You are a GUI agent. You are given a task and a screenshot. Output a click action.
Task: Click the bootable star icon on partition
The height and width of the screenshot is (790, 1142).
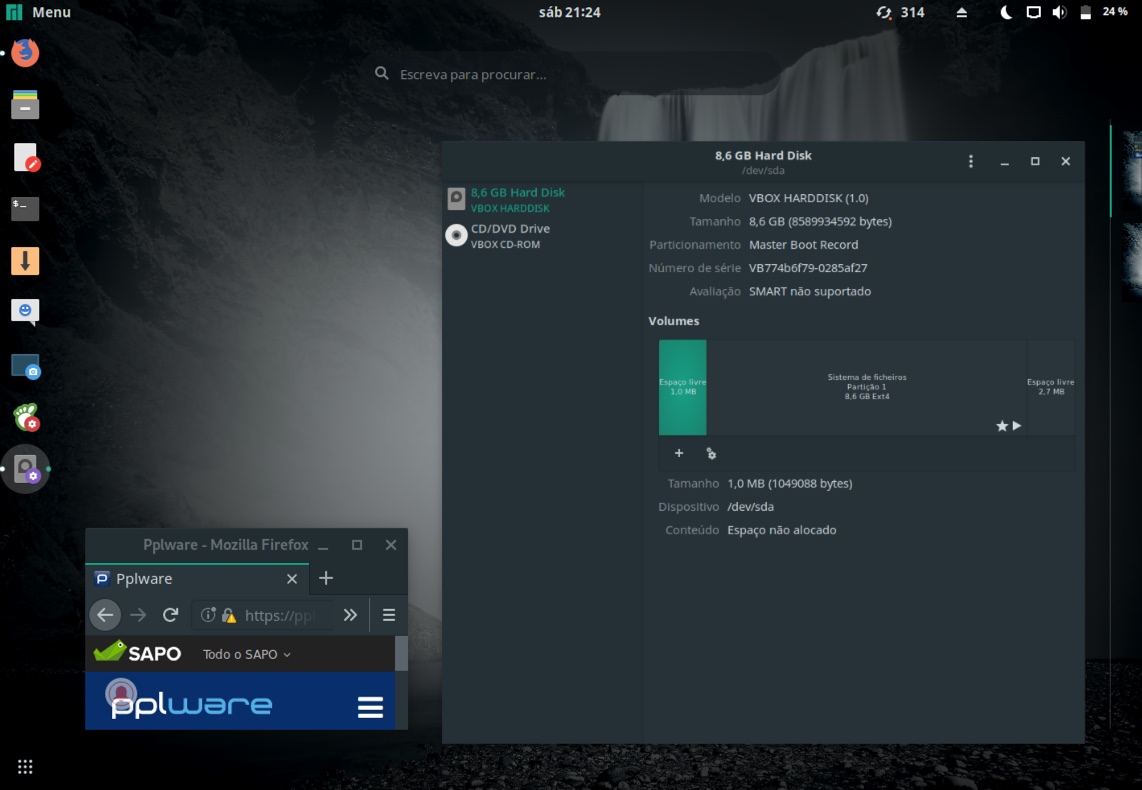(1001, 426)
